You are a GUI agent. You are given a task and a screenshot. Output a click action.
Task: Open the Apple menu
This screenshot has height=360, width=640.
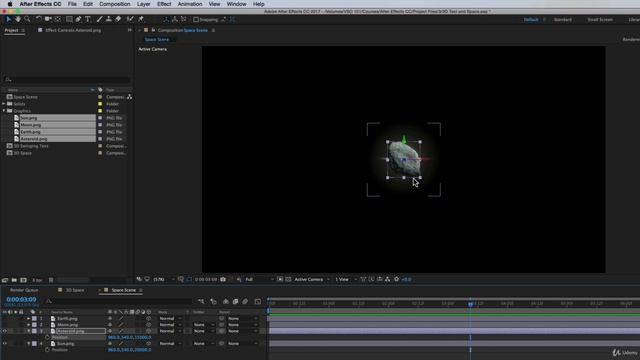point(9,4)
